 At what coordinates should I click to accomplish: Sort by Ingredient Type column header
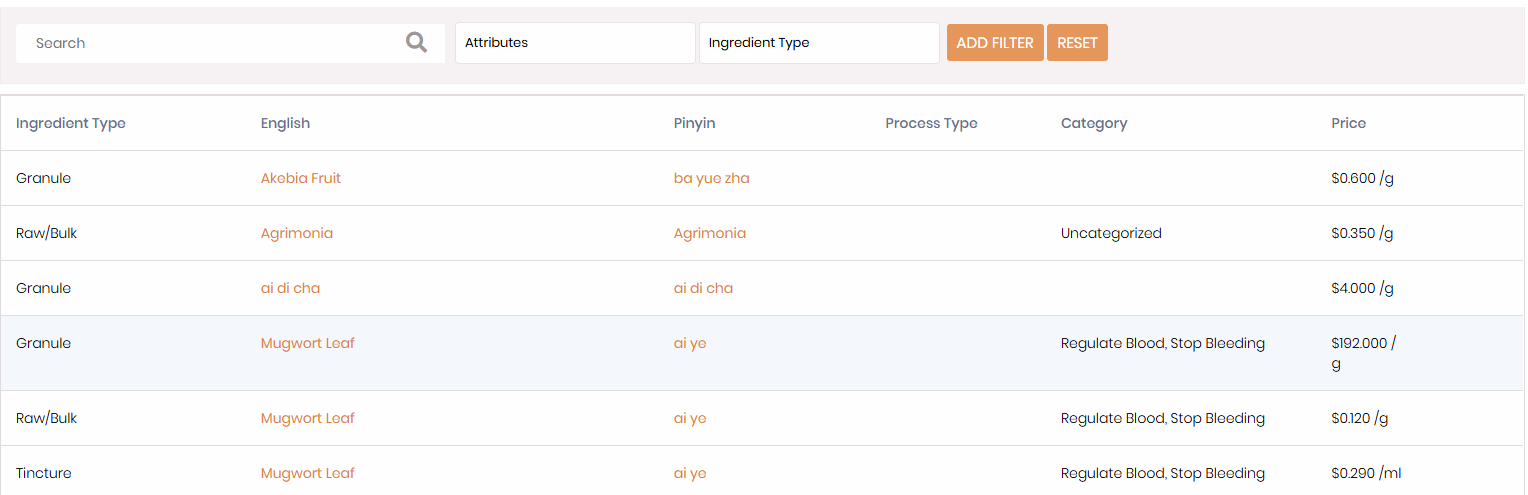click(71, 123)
